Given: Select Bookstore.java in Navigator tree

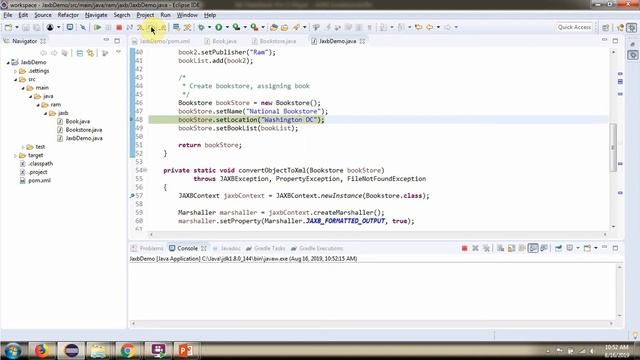Looking at the screenshot, I should point(84,130).
